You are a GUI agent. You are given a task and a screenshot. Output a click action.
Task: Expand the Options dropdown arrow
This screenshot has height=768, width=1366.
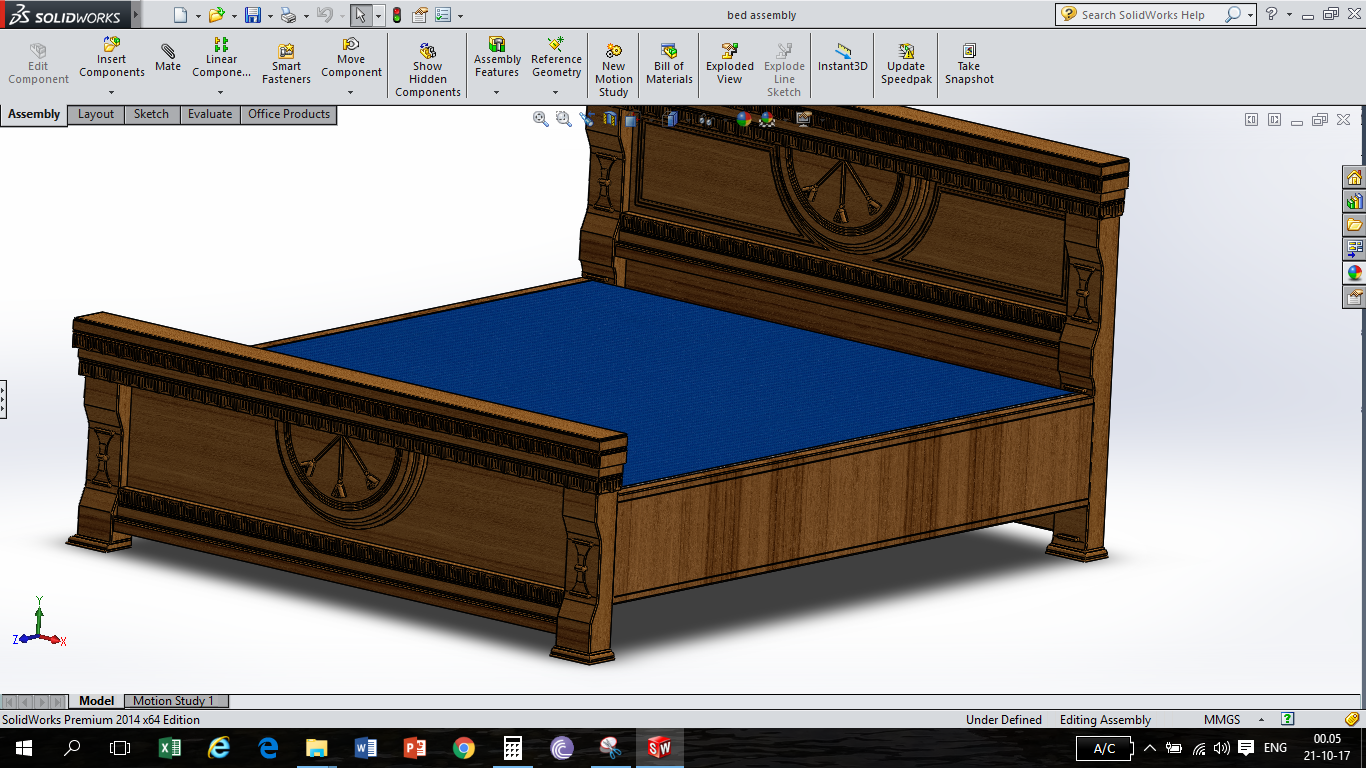click(460, 16)
